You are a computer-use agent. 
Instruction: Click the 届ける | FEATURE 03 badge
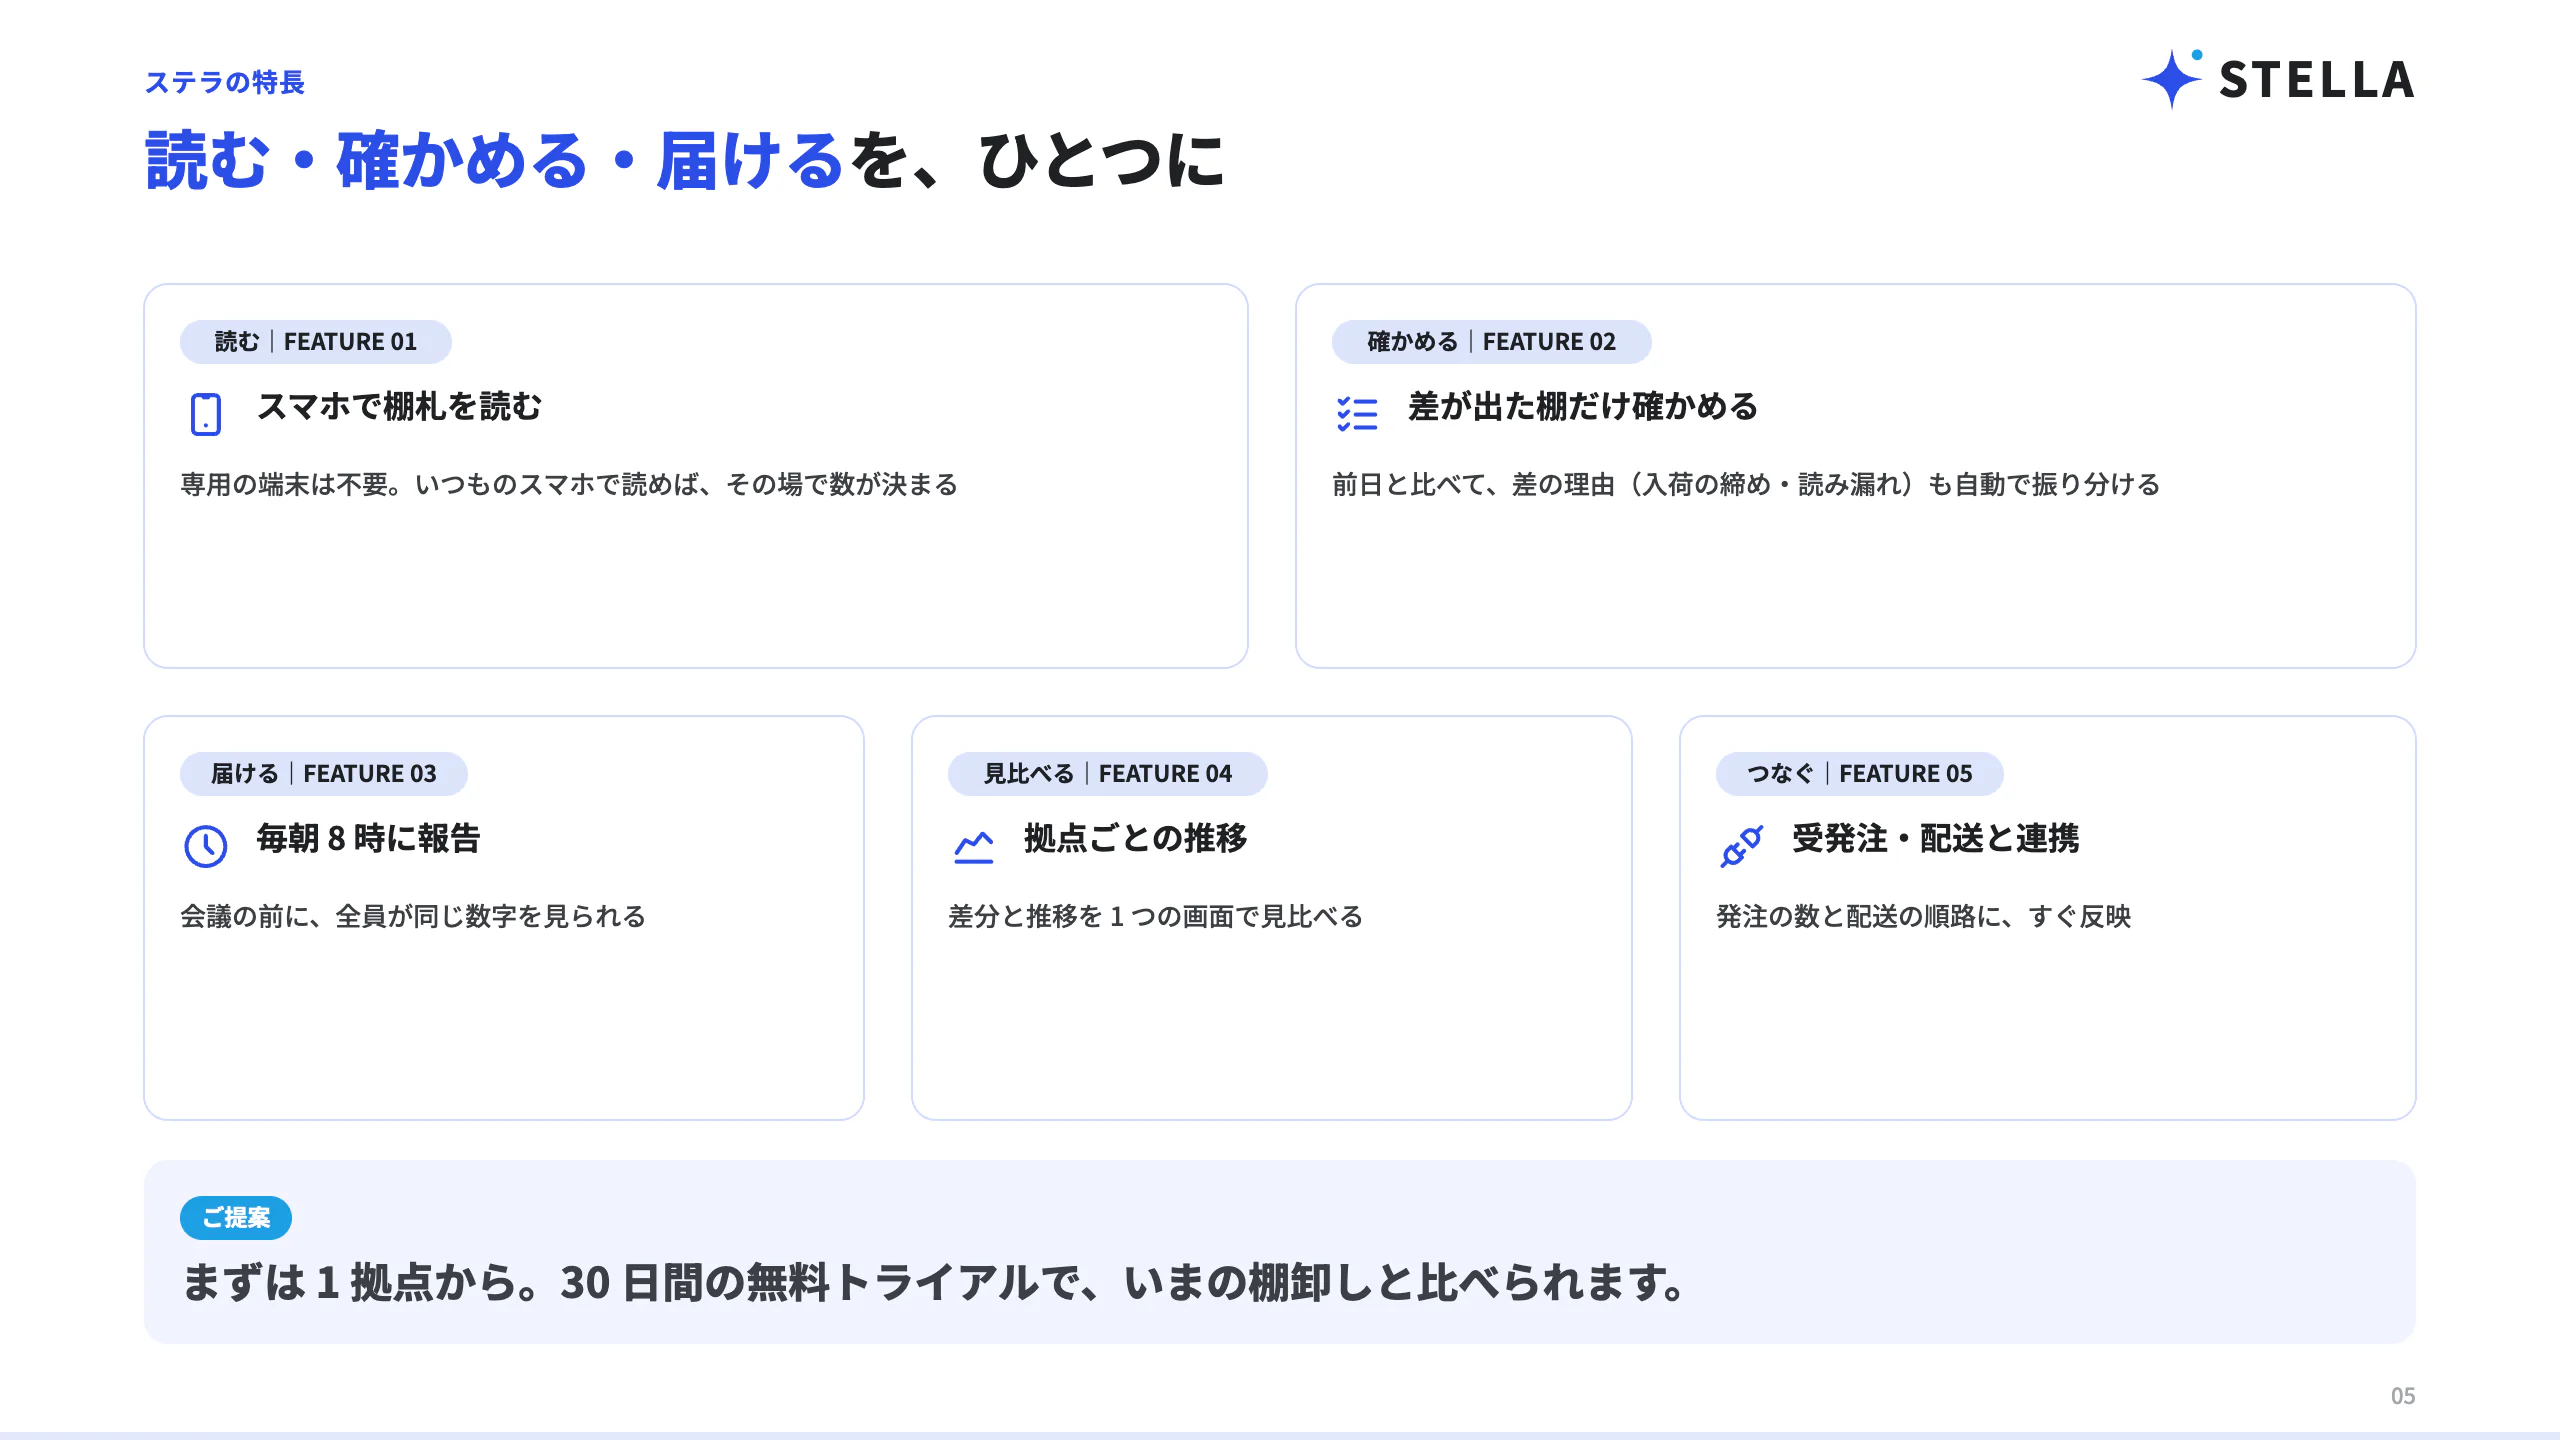[x=324, y=774]
